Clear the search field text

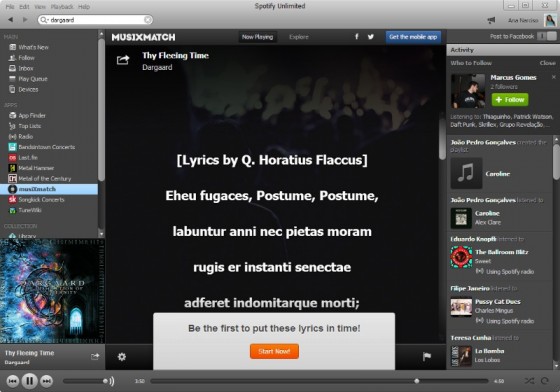tap(147, 20)
